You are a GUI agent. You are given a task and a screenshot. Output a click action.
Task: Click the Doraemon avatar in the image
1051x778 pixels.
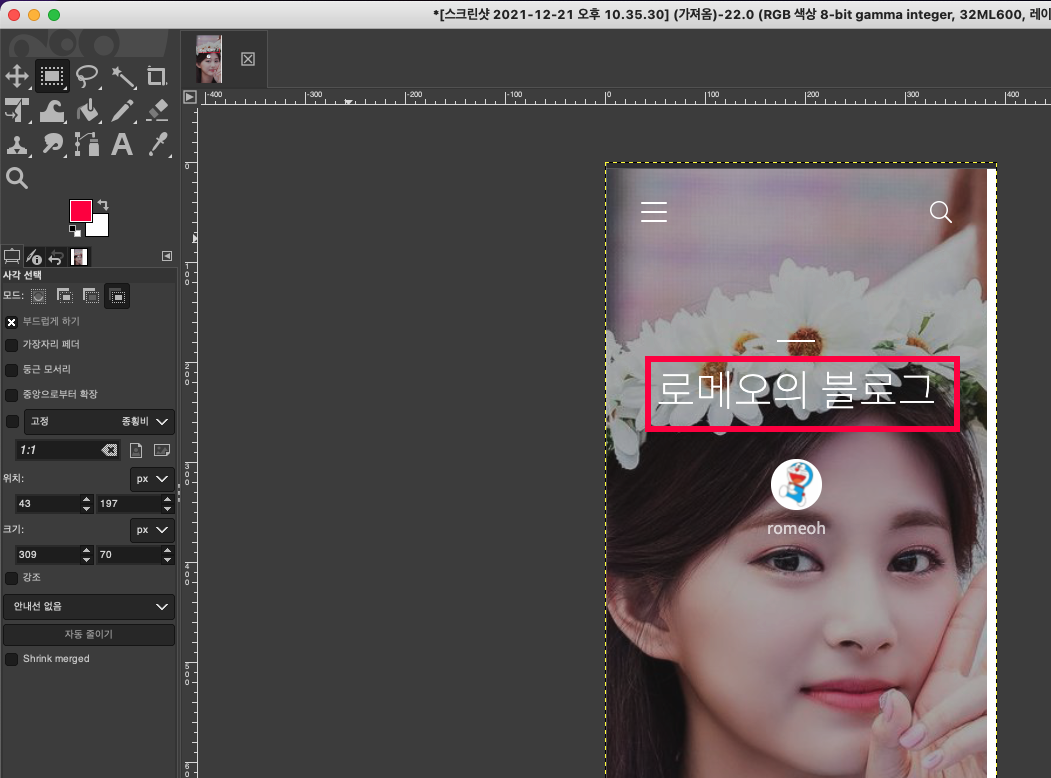coord(796,484)
